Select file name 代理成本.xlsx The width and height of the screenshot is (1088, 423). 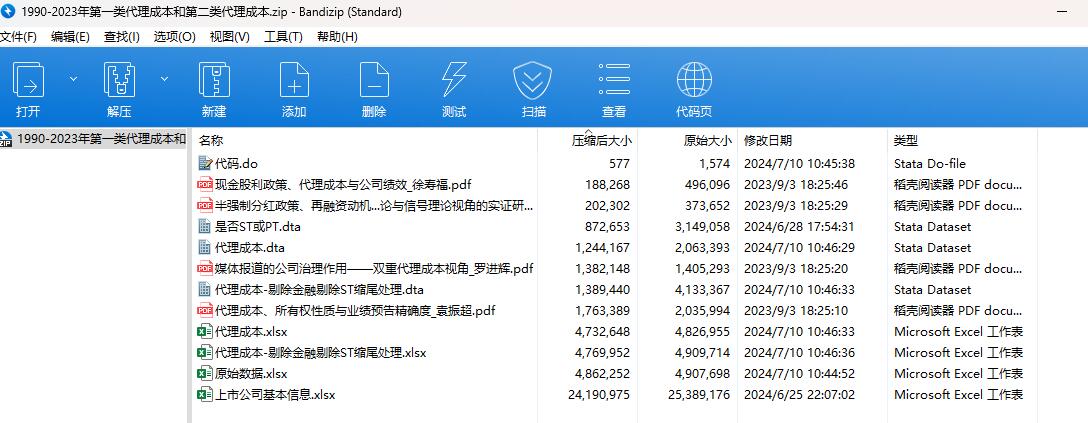pyautogui.click(x=250, y=331)
